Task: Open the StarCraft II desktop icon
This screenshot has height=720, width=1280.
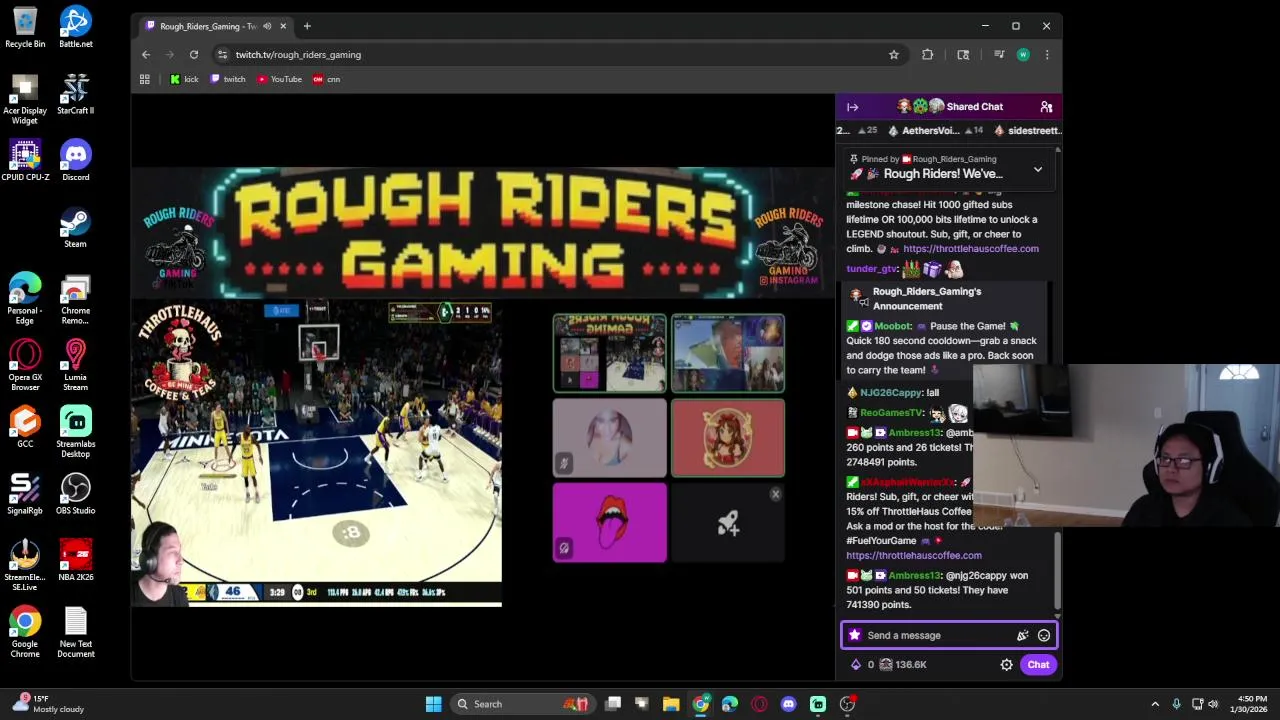Action: pos(76,93)
